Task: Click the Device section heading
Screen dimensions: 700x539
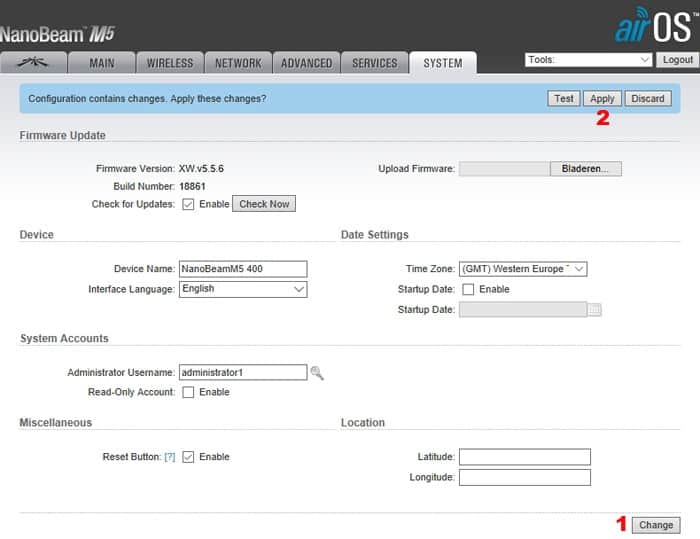Action: [x=37, y=235]
